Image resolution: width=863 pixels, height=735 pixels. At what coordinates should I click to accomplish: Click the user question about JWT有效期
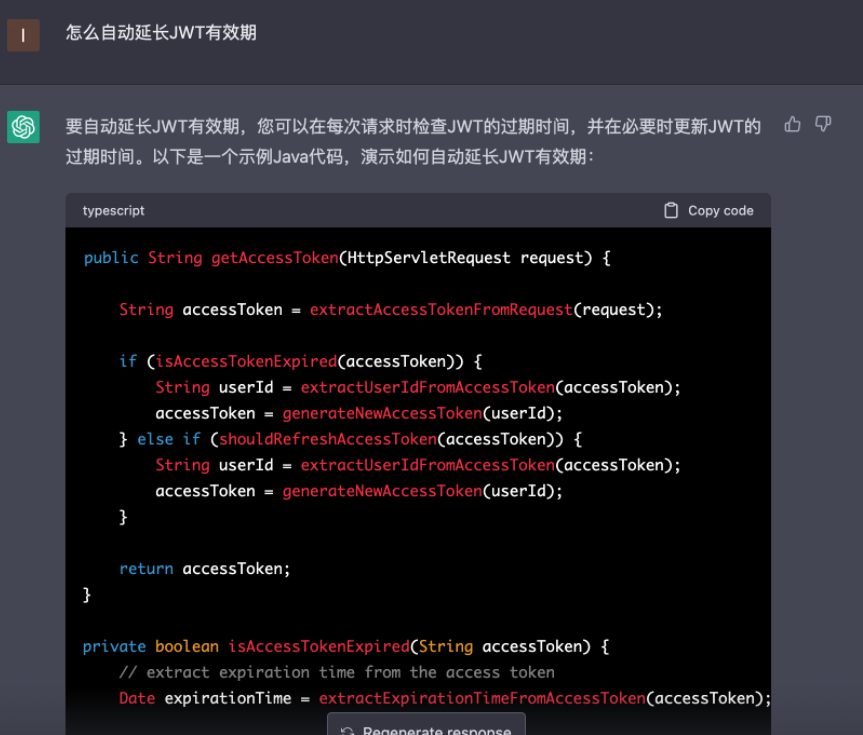(x=161, y=32)
